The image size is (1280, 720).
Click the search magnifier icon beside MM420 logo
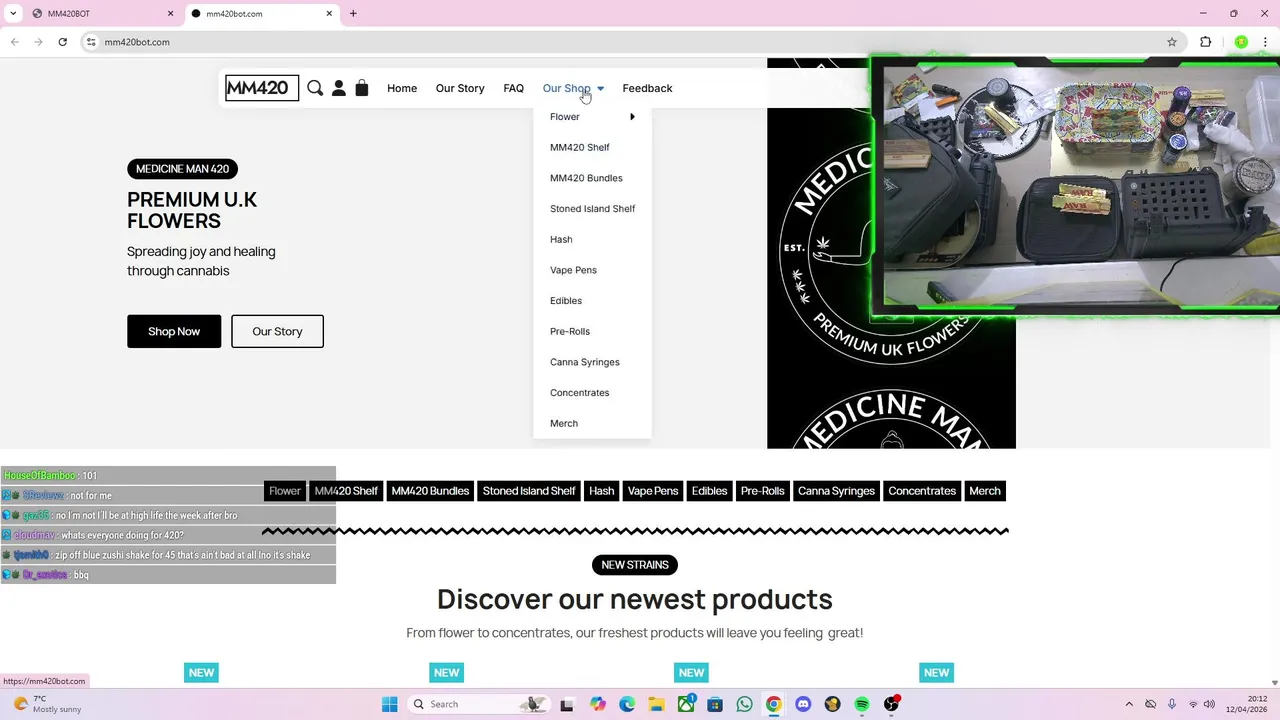[x=315, y=88]
